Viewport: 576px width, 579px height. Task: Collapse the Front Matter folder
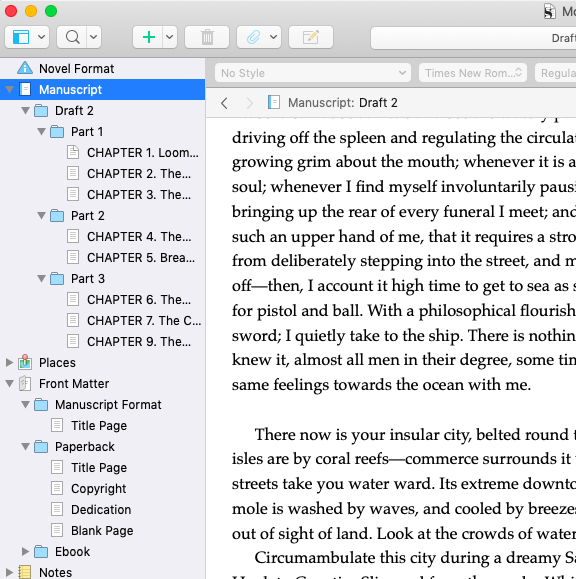click(x=10, y=384)
